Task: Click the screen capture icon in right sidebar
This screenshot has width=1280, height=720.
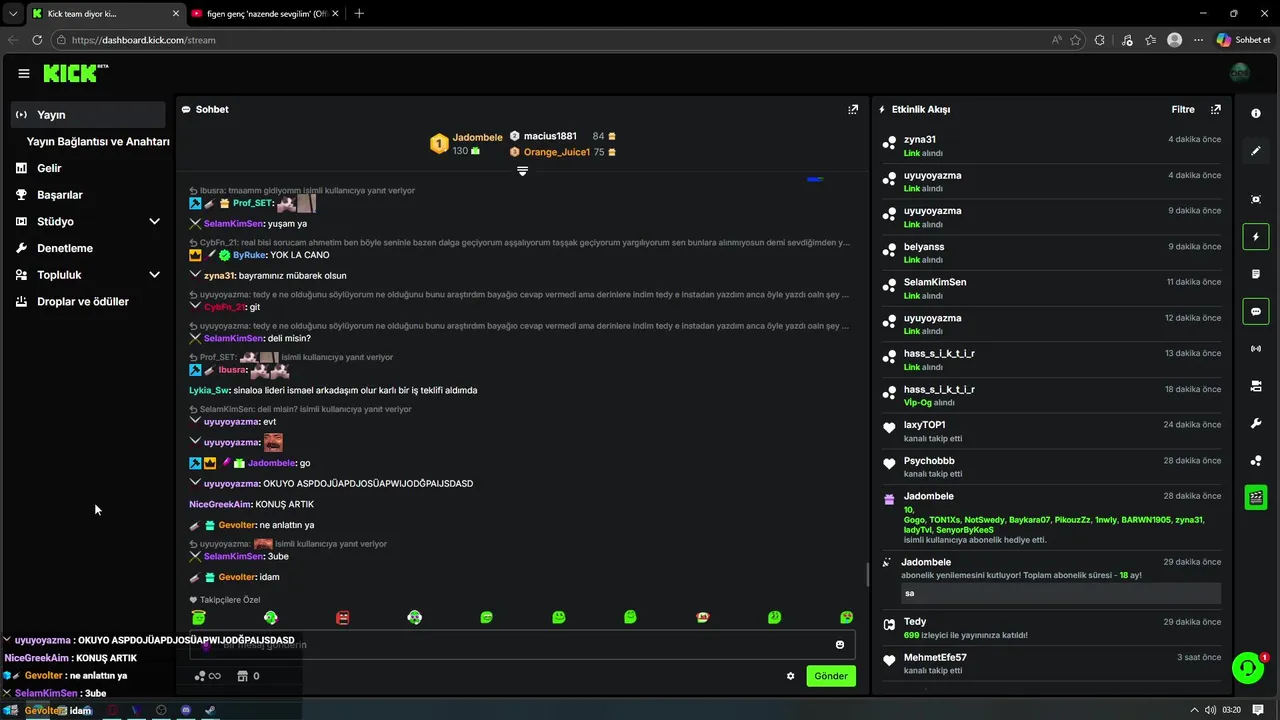Action: click(x=1256, y=199)
